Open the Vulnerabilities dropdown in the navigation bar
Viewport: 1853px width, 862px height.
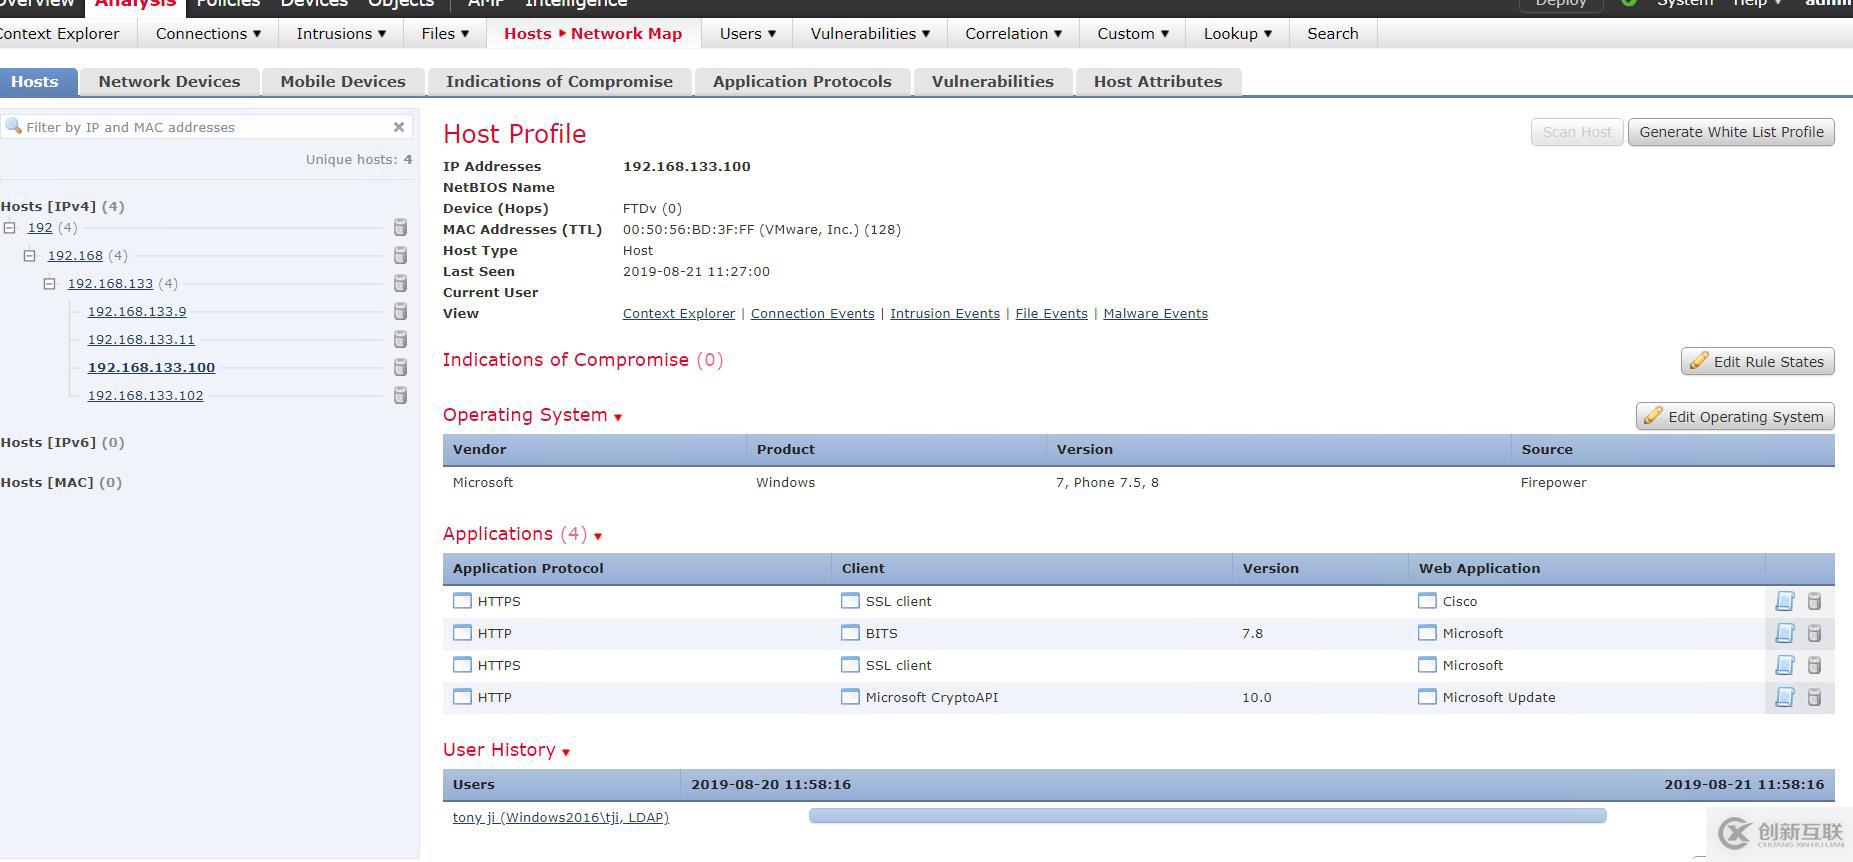pyautogui.click(x=870, y=33)
